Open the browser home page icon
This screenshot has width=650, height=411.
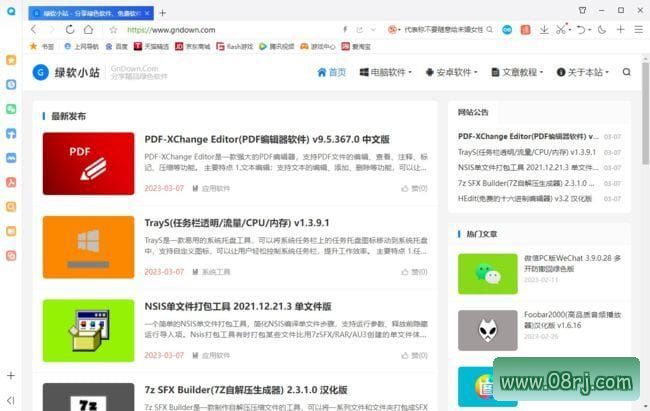coord(88,29)
